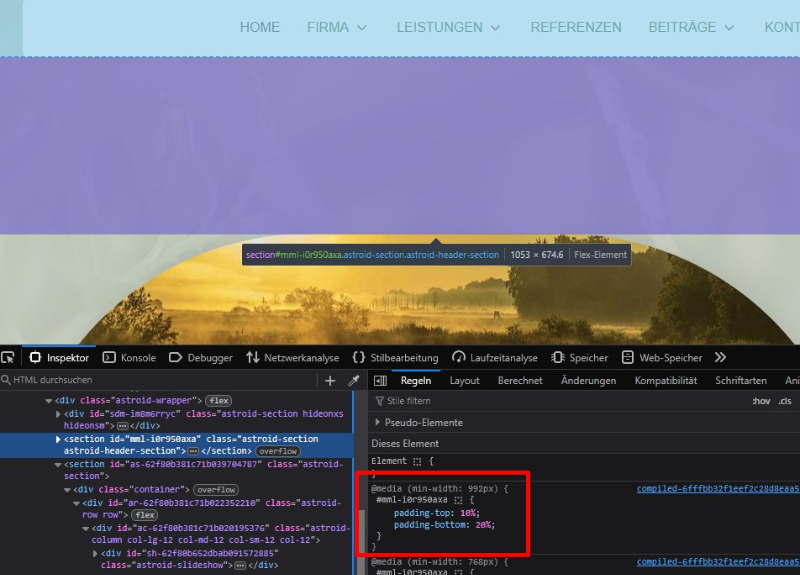Toggle the :hov pseudo-class panel

(761, 401)
